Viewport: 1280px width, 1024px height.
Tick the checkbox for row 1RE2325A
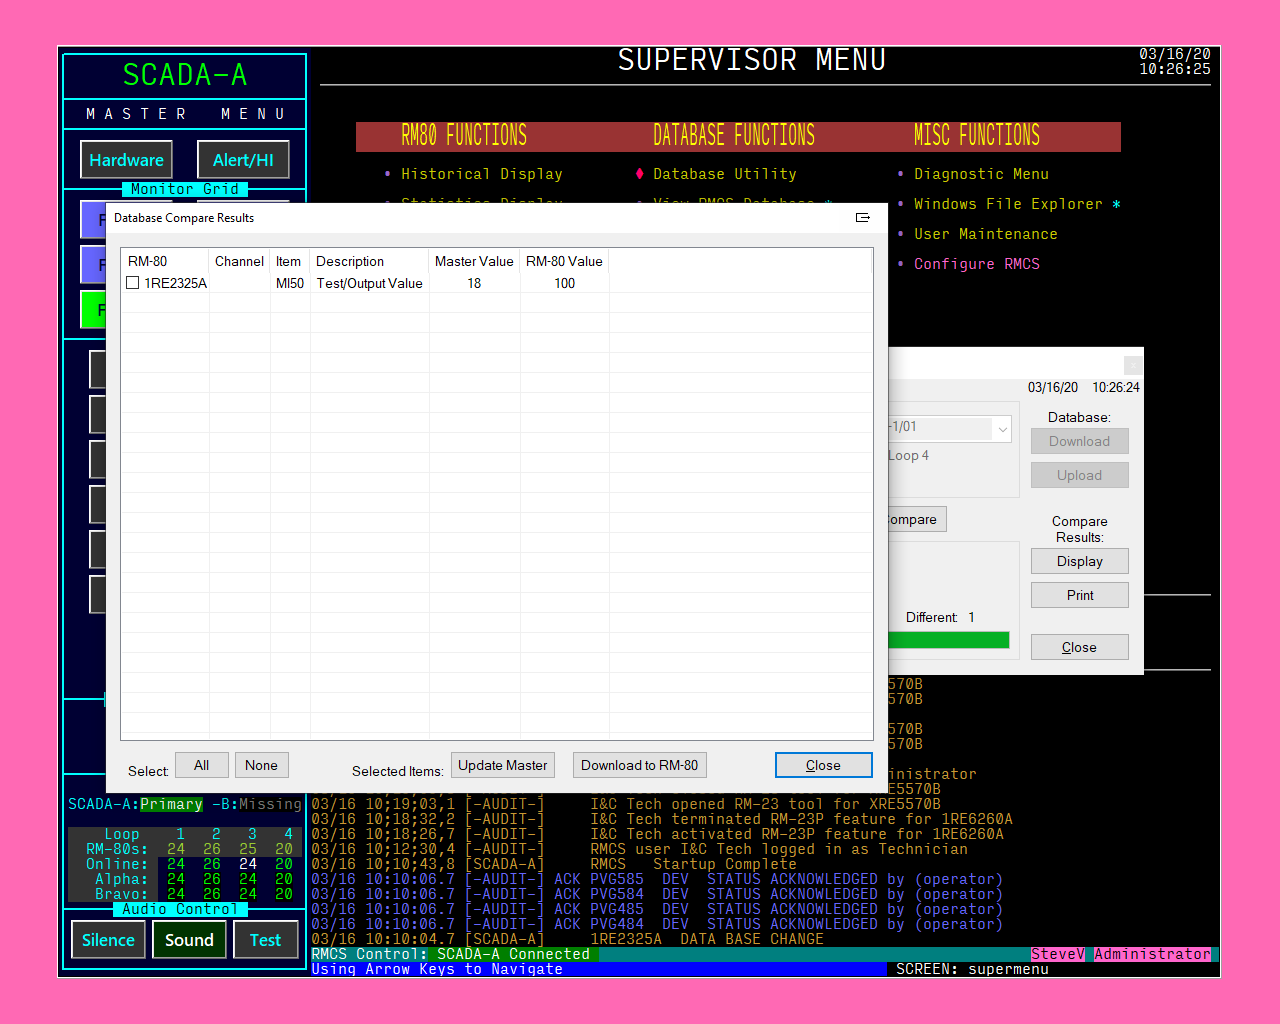click(133, 284)
